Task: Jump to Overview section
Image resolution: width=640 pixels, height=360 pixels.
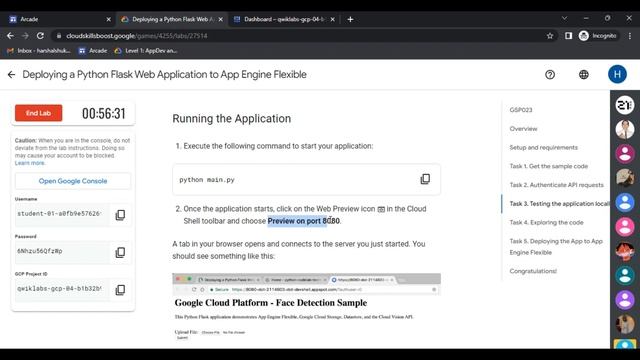Action: coord(523,129)
